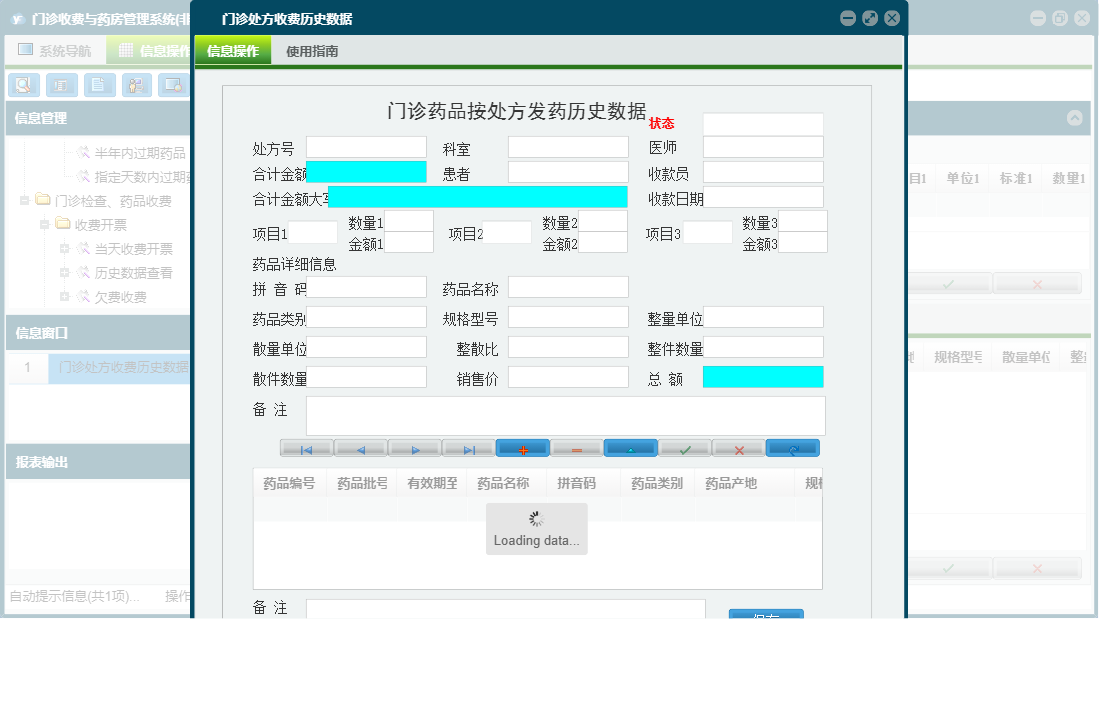Click inside the 处方号 input field
Screen dimensions: 1099x725
(x=365, y=146)
